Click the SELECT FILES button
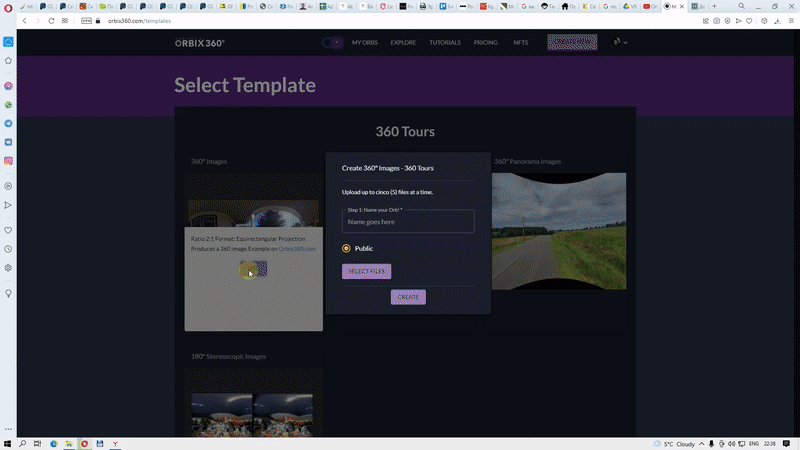This screenshot has width=800, height=450. pos(366,271)
